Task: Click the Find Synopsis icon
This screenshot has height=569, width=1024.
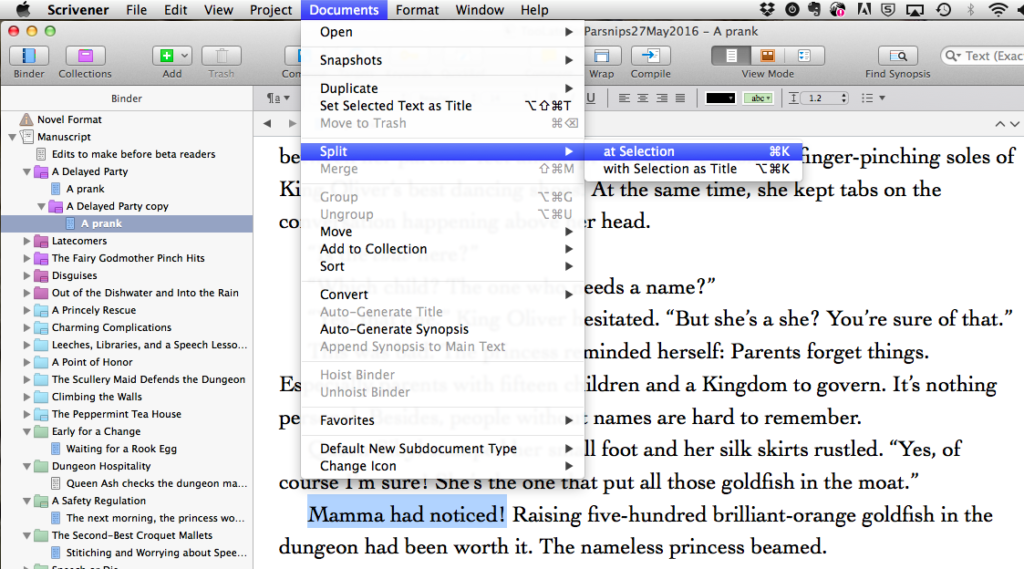Action: pos(898,56)
